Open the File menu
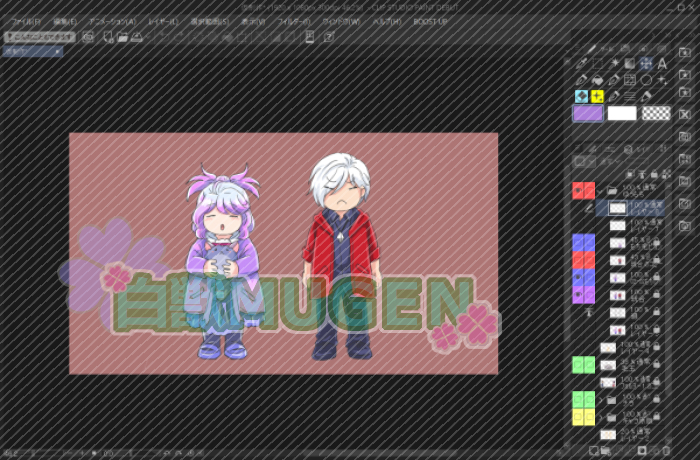Image resolution: width=700 pixels, height=460 pixels. tap(26, 20)
